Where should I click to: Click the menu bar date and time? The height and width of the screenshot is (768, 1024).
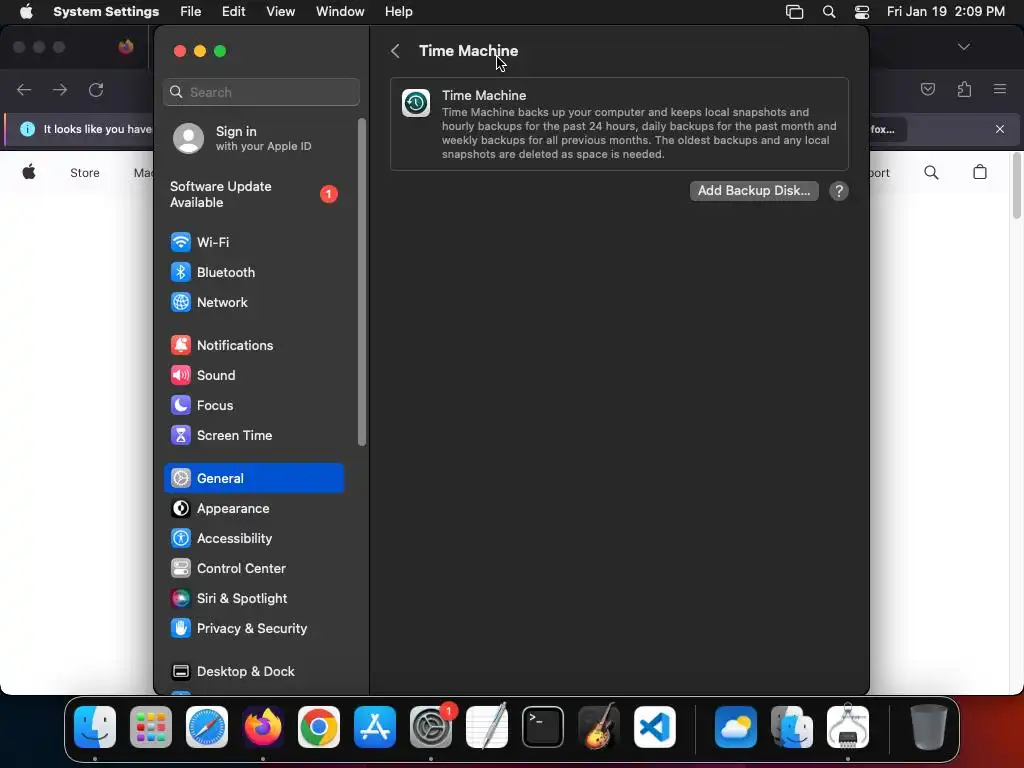tap(946, 12)
